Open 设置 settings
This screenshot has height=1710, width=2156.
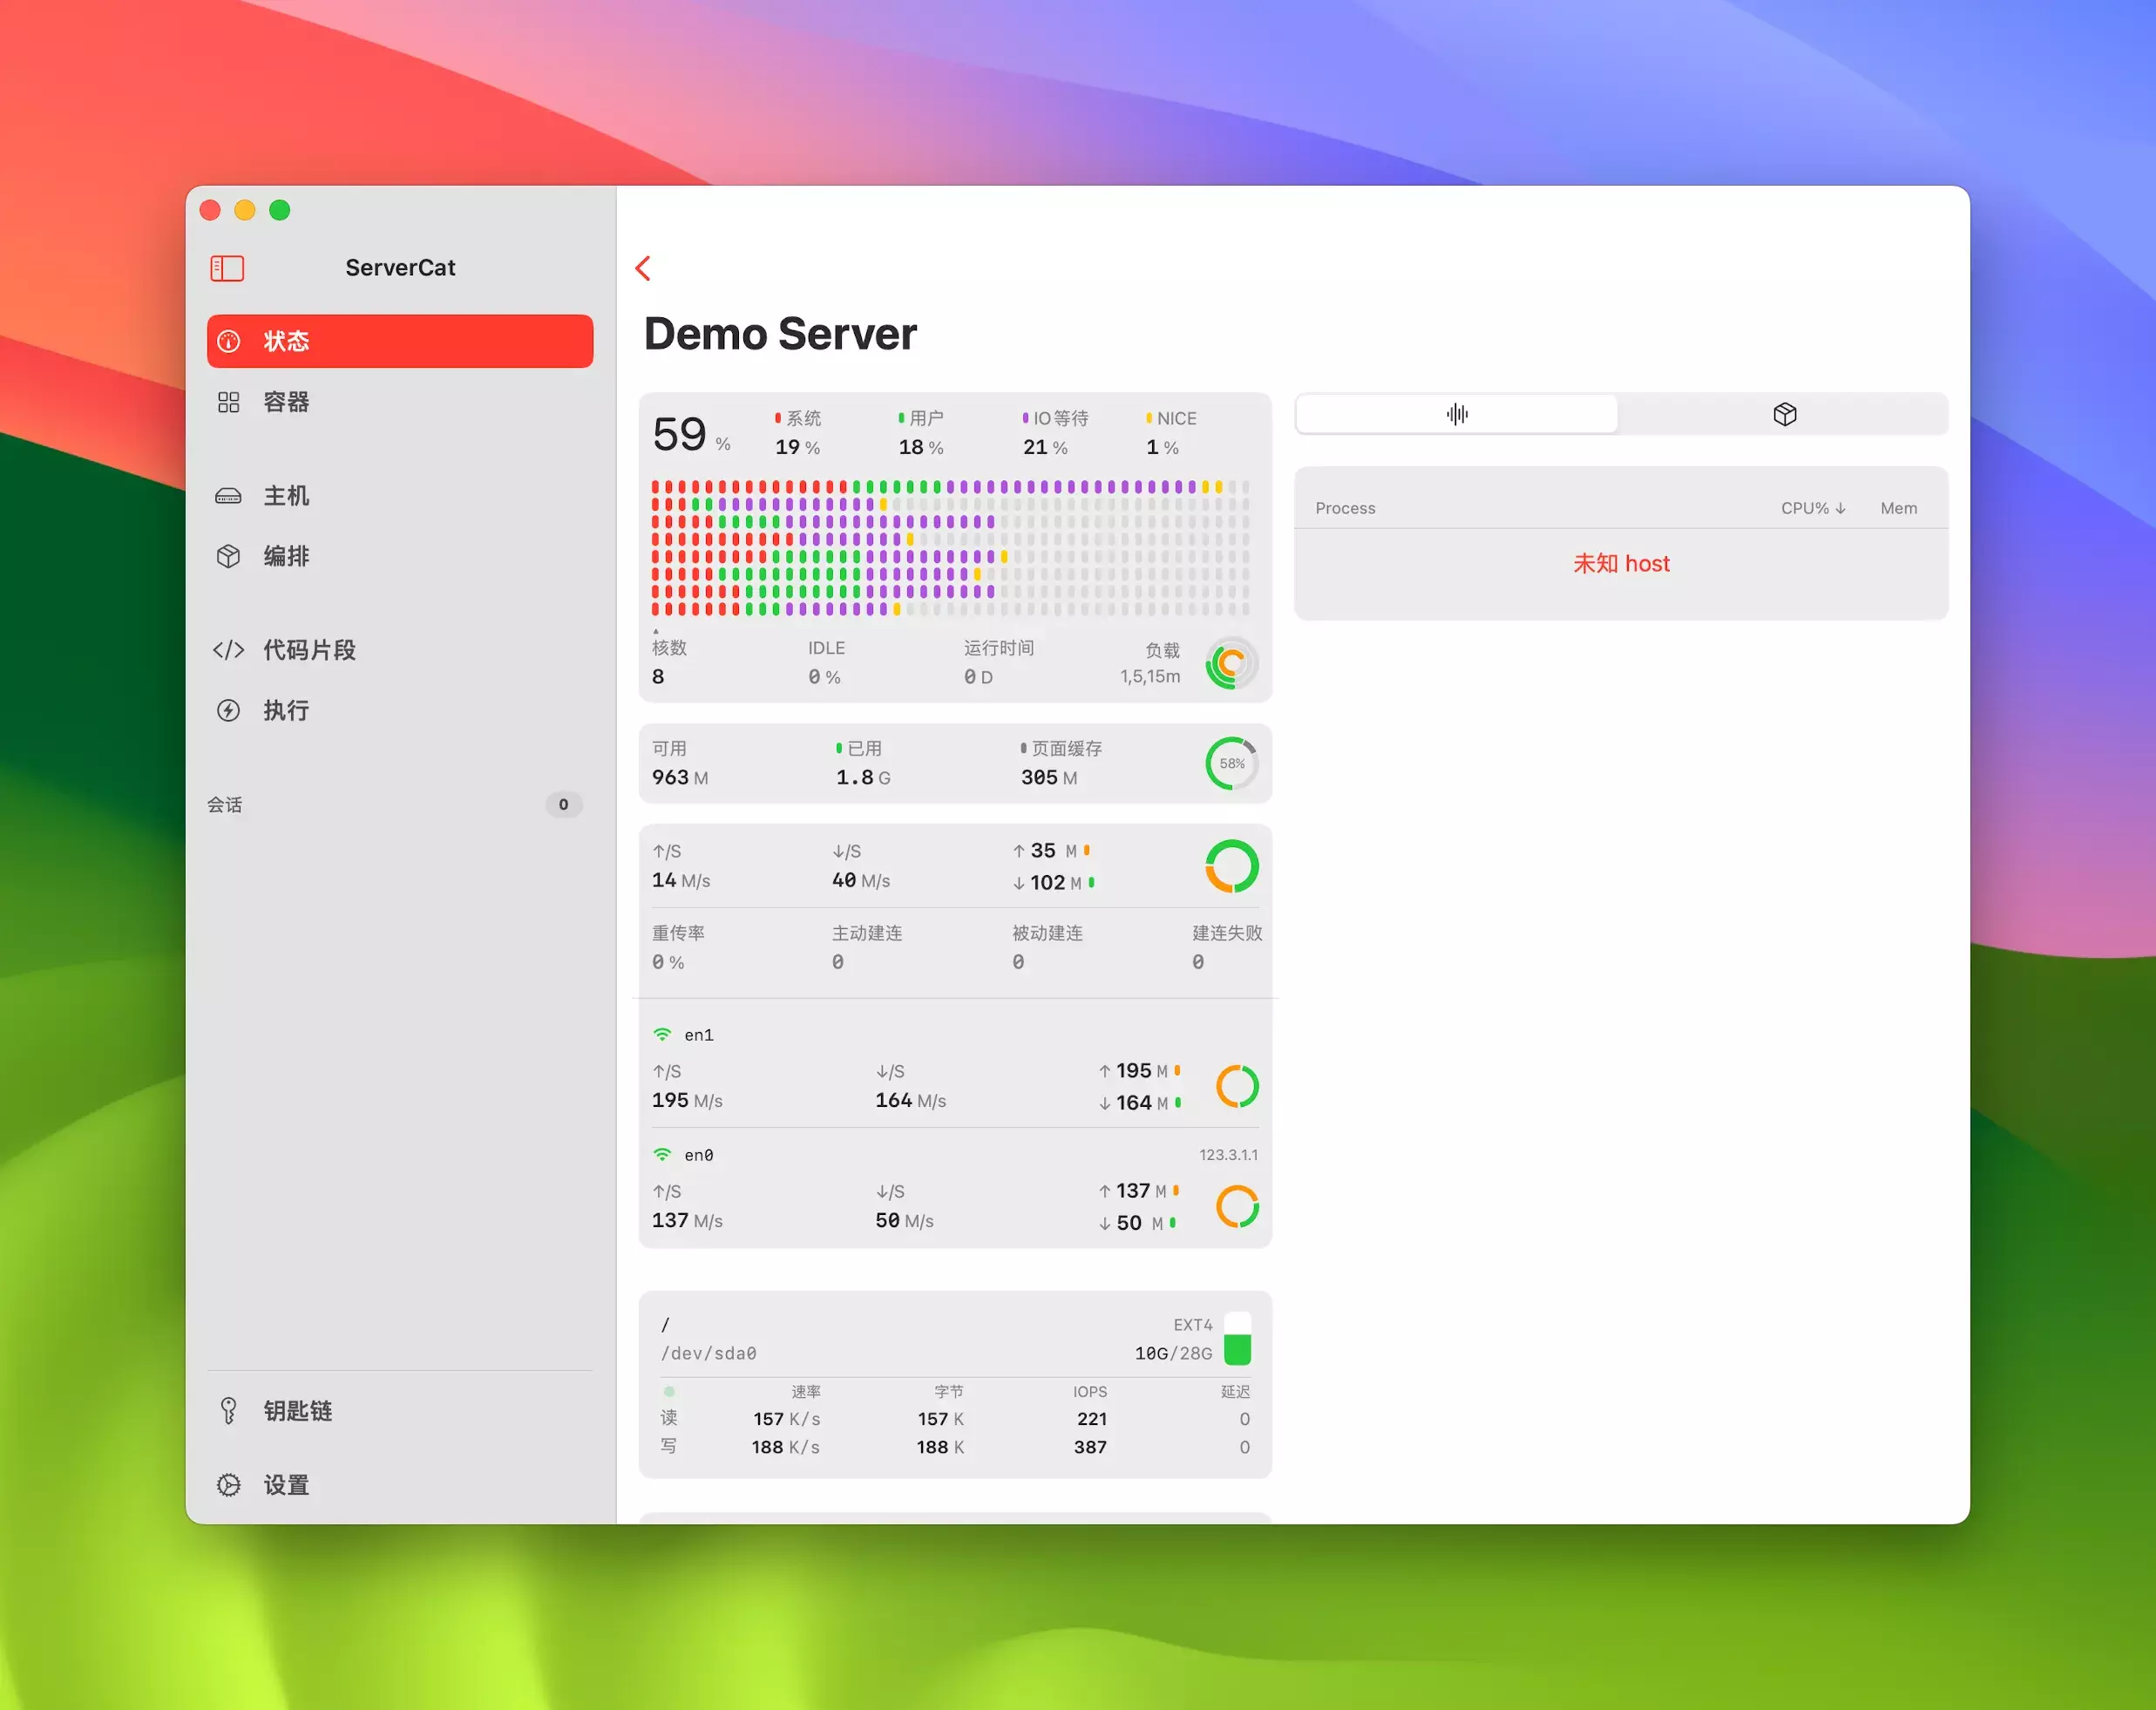(286, 1485)
